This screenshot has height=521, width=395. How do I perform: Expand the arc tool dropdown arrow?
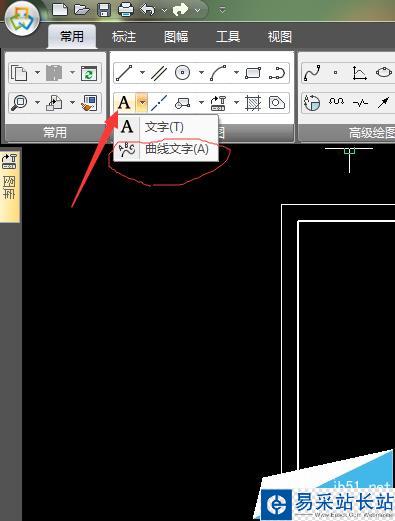(236, 73)
